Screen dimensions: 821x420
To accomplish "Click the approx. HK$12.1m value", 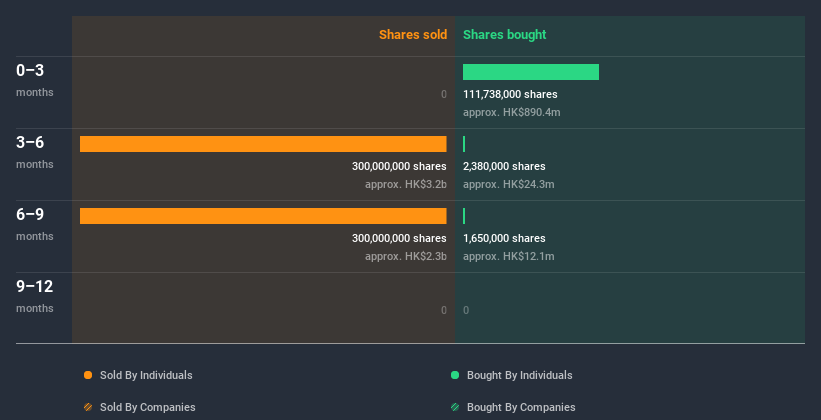I will (x=508, y=256).
